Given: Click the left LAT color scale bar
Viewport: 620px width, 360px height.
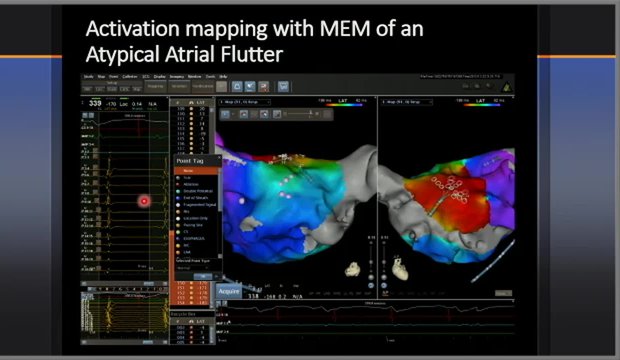Looking at the screenshot, I should pos(343,105).
